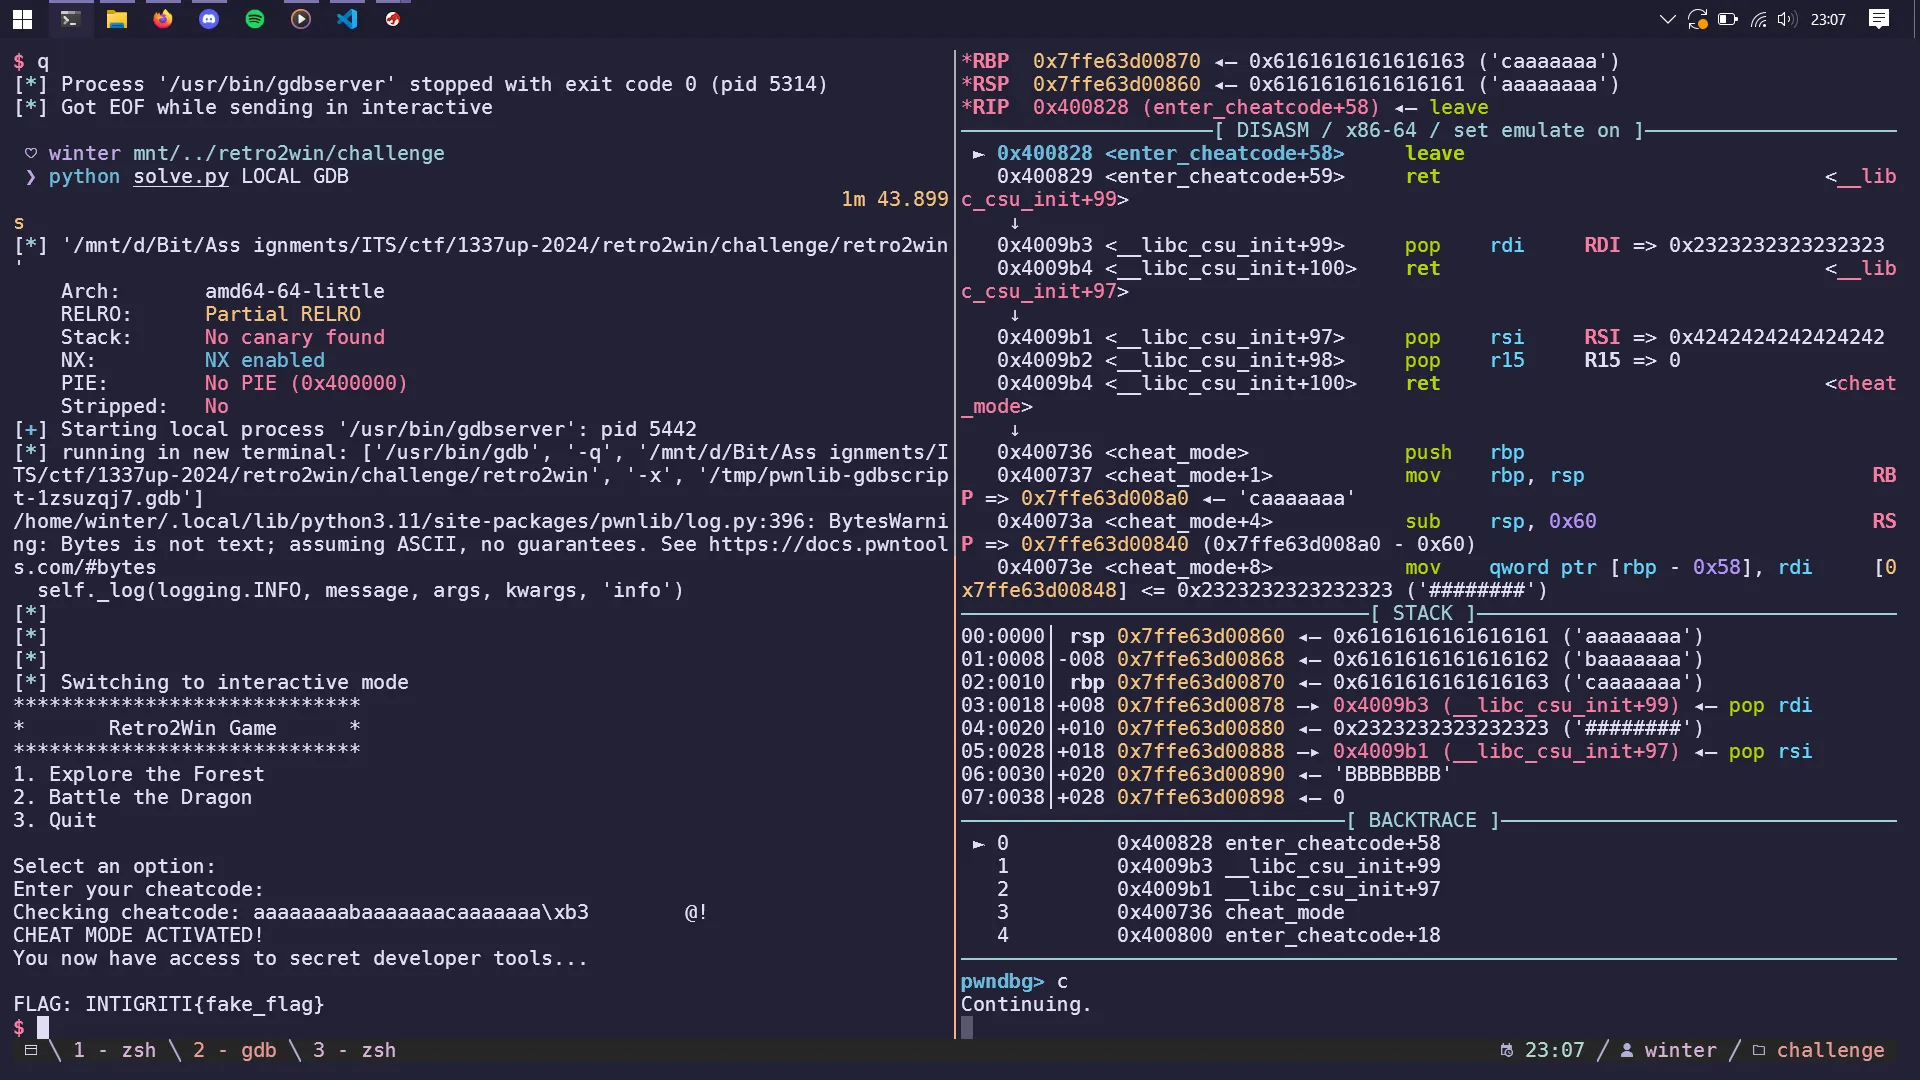The image size is (1920, 1080).
Task: Click the Windows Update sync tray icon
Action: tap(1697, 19)
